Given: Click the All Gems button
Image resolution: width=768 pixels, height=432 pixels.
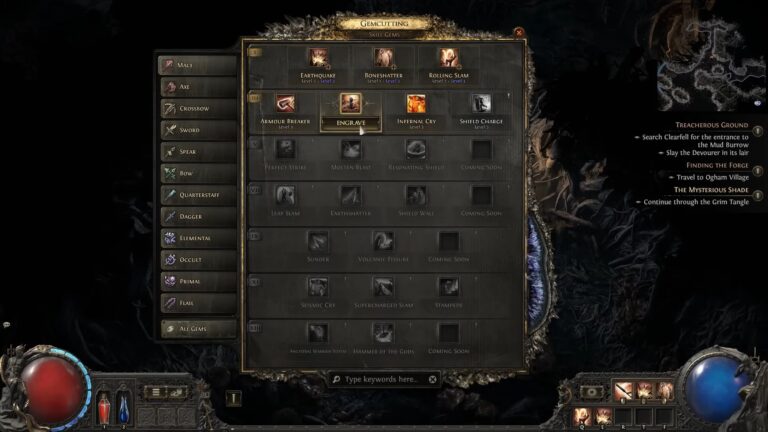Looking at the screenshot, I should (198, 329).
